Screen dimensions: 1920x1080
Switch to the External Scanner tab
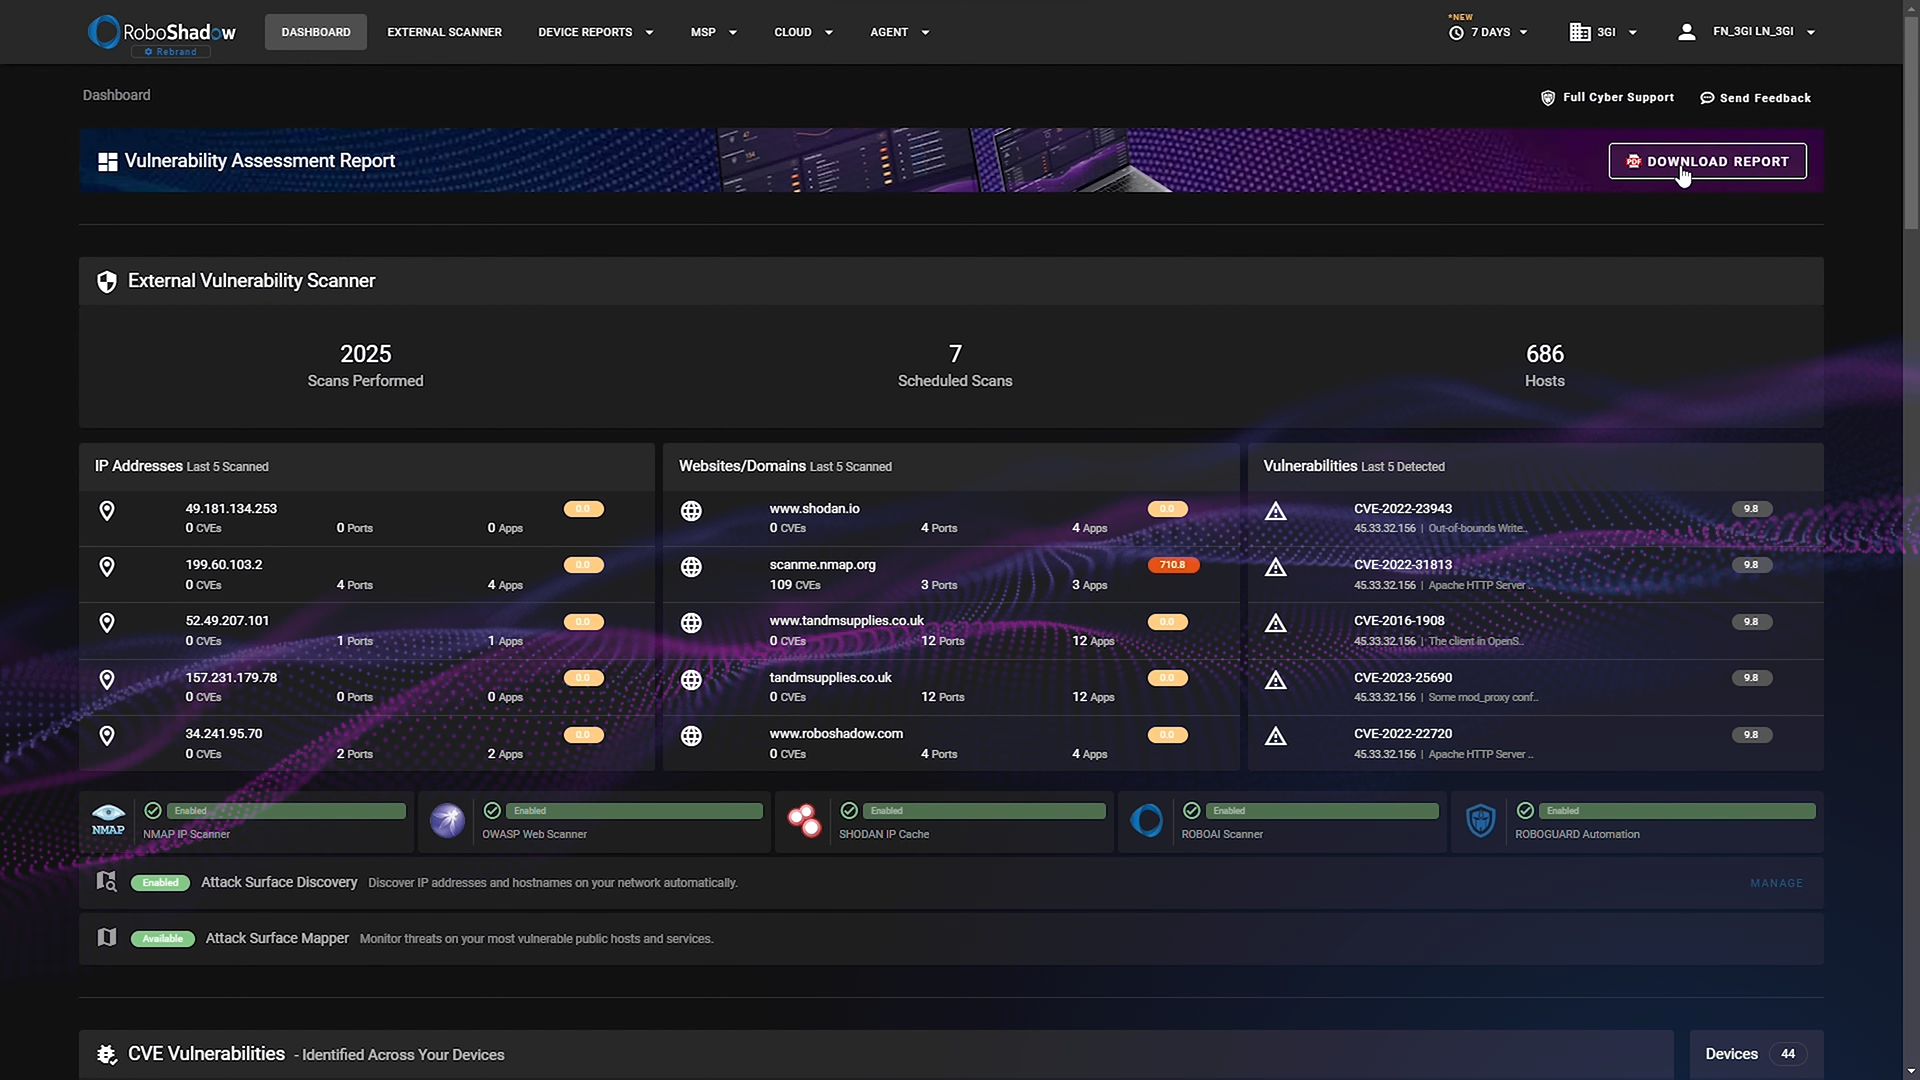click(x=444, y=31)
